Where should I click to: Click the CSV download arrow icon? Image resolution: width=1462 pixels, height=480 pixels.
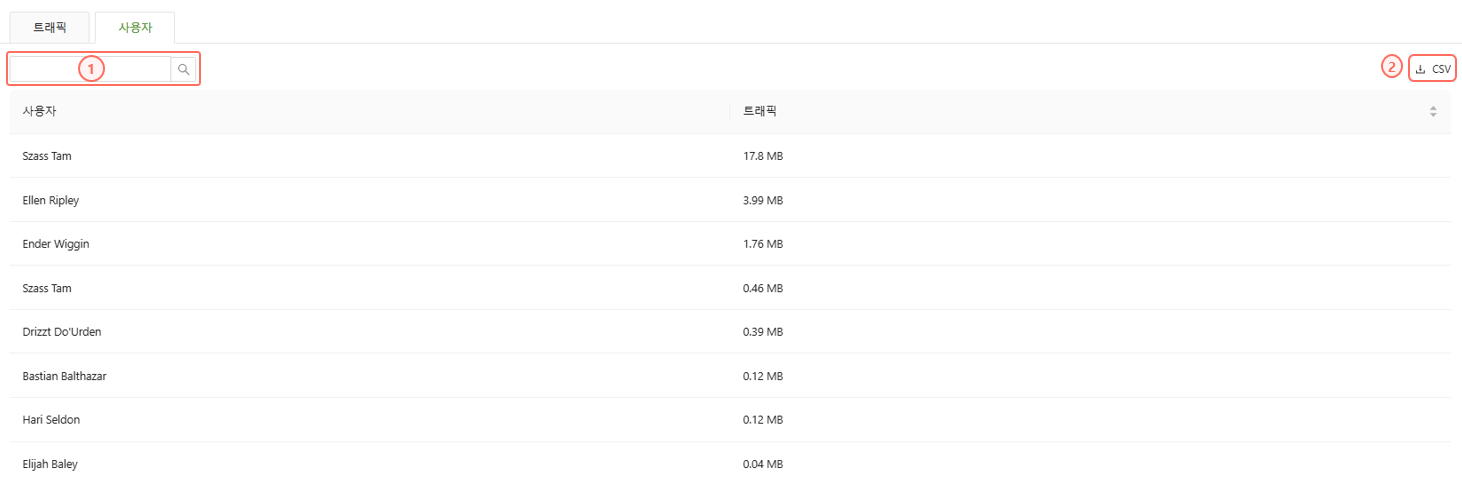[x=1420, y=69]
